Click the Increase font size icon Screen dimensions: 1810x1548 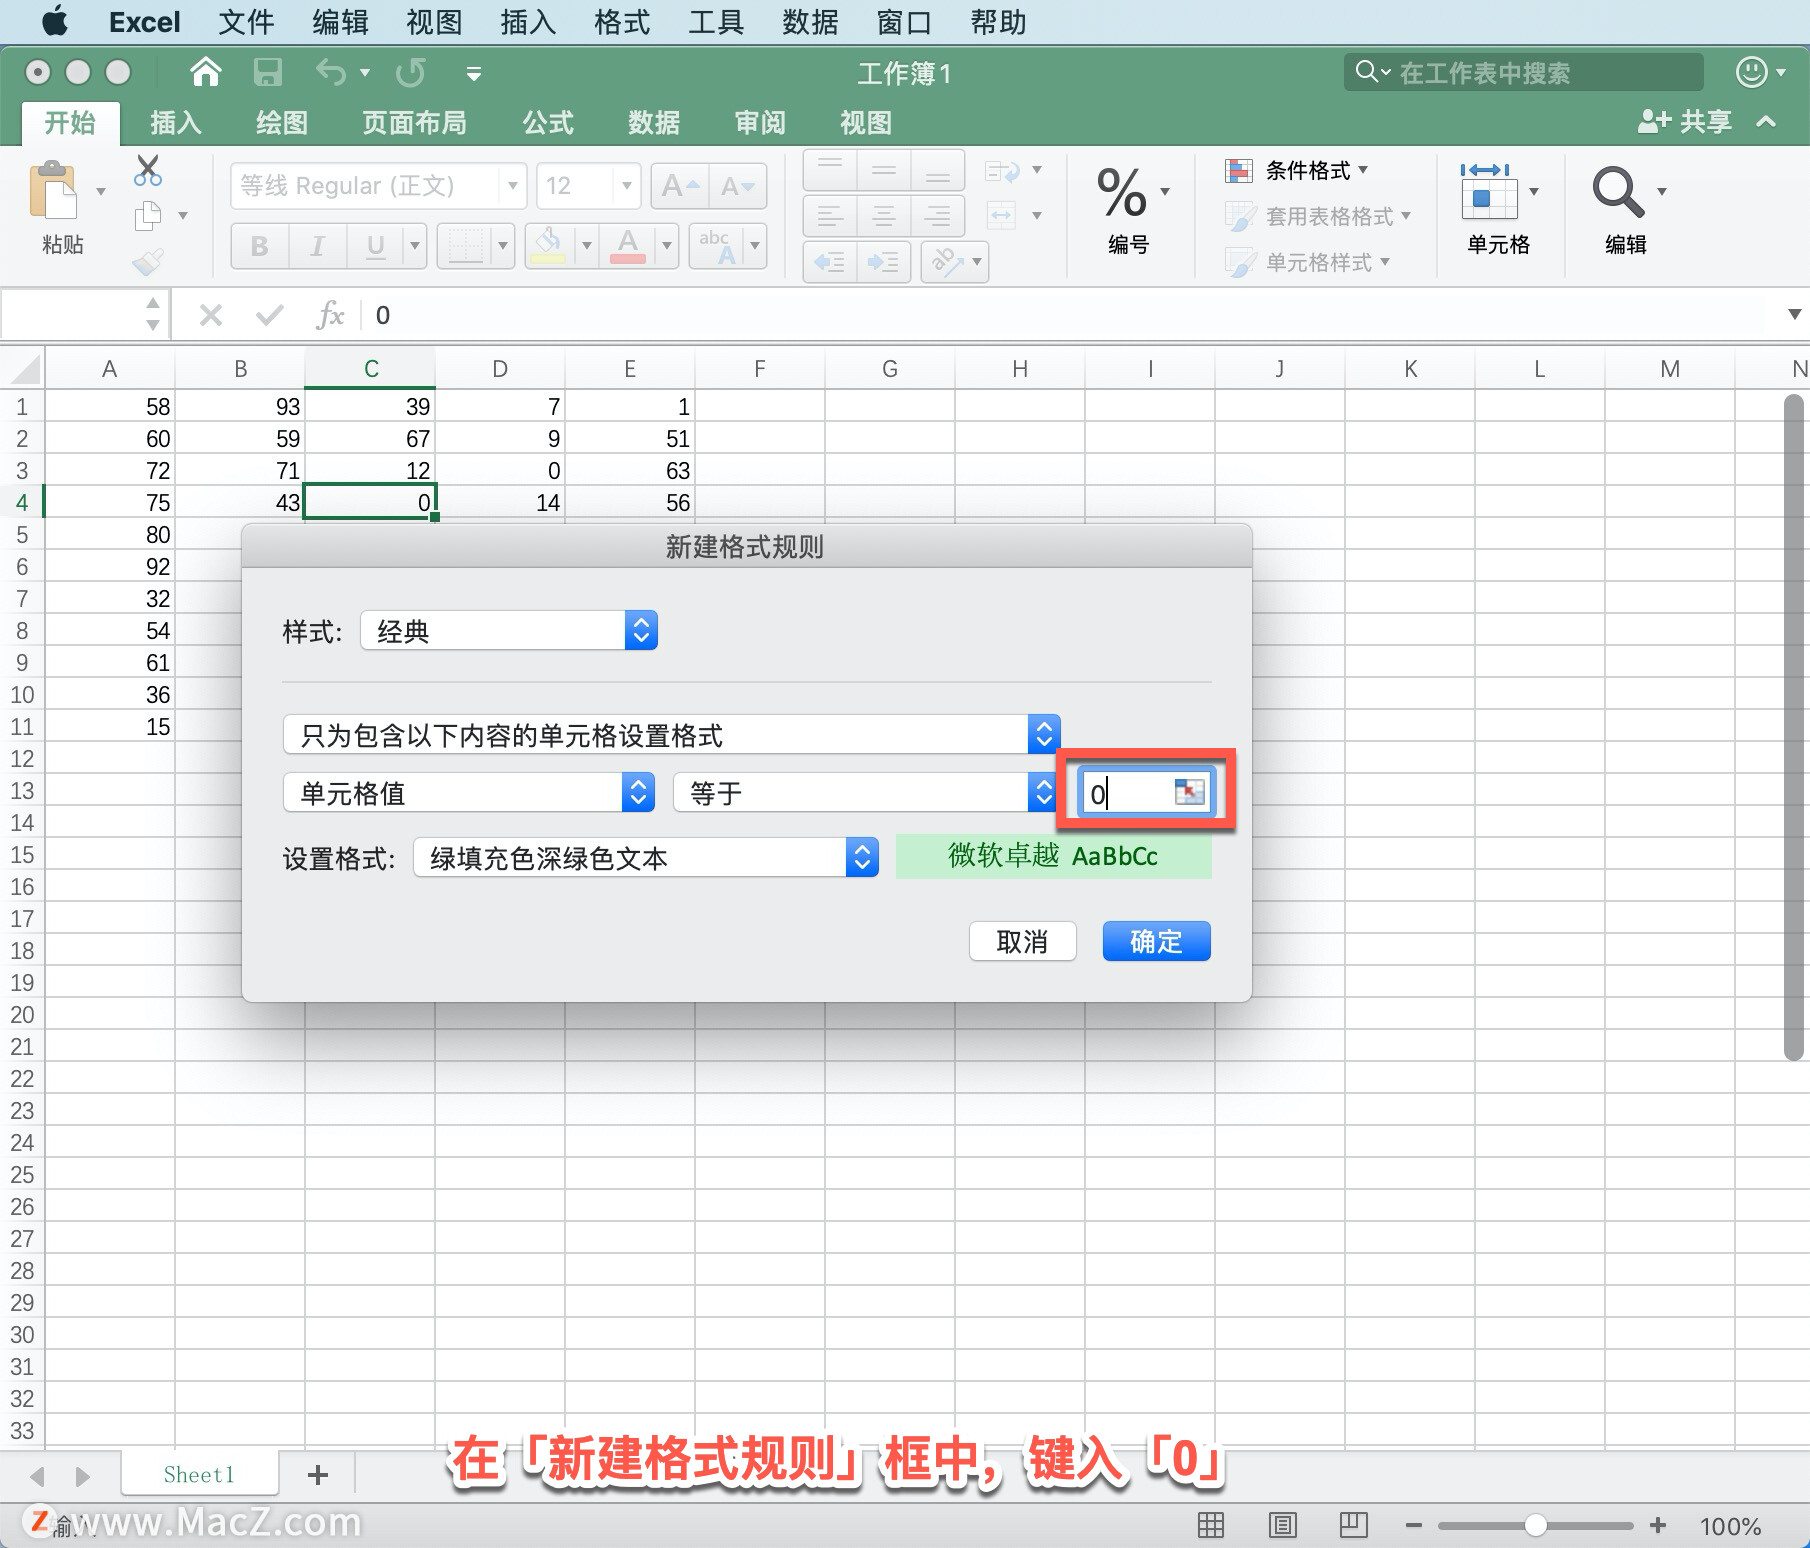click(x=680, y=186)
